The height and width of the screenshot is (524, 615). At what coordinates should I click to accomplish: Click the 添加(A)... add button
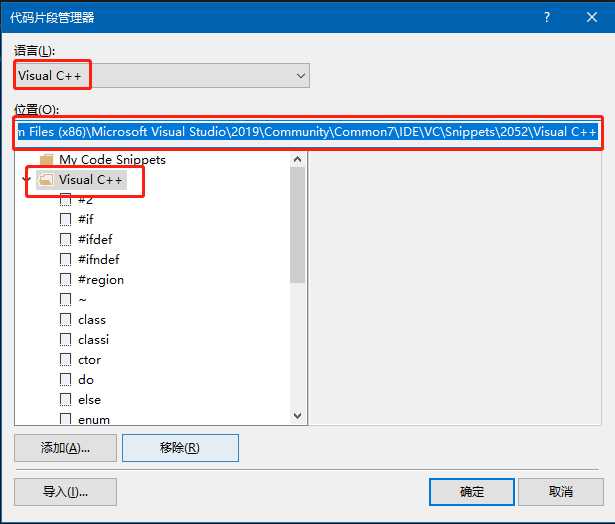[66, 448]
